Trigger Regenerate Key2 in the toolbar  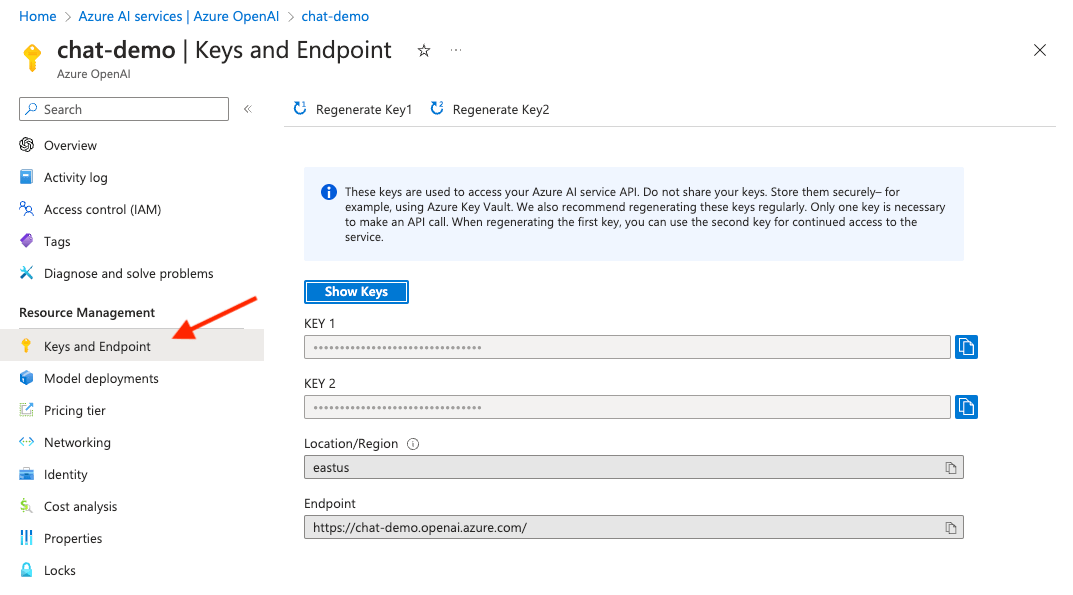point(437,109)
